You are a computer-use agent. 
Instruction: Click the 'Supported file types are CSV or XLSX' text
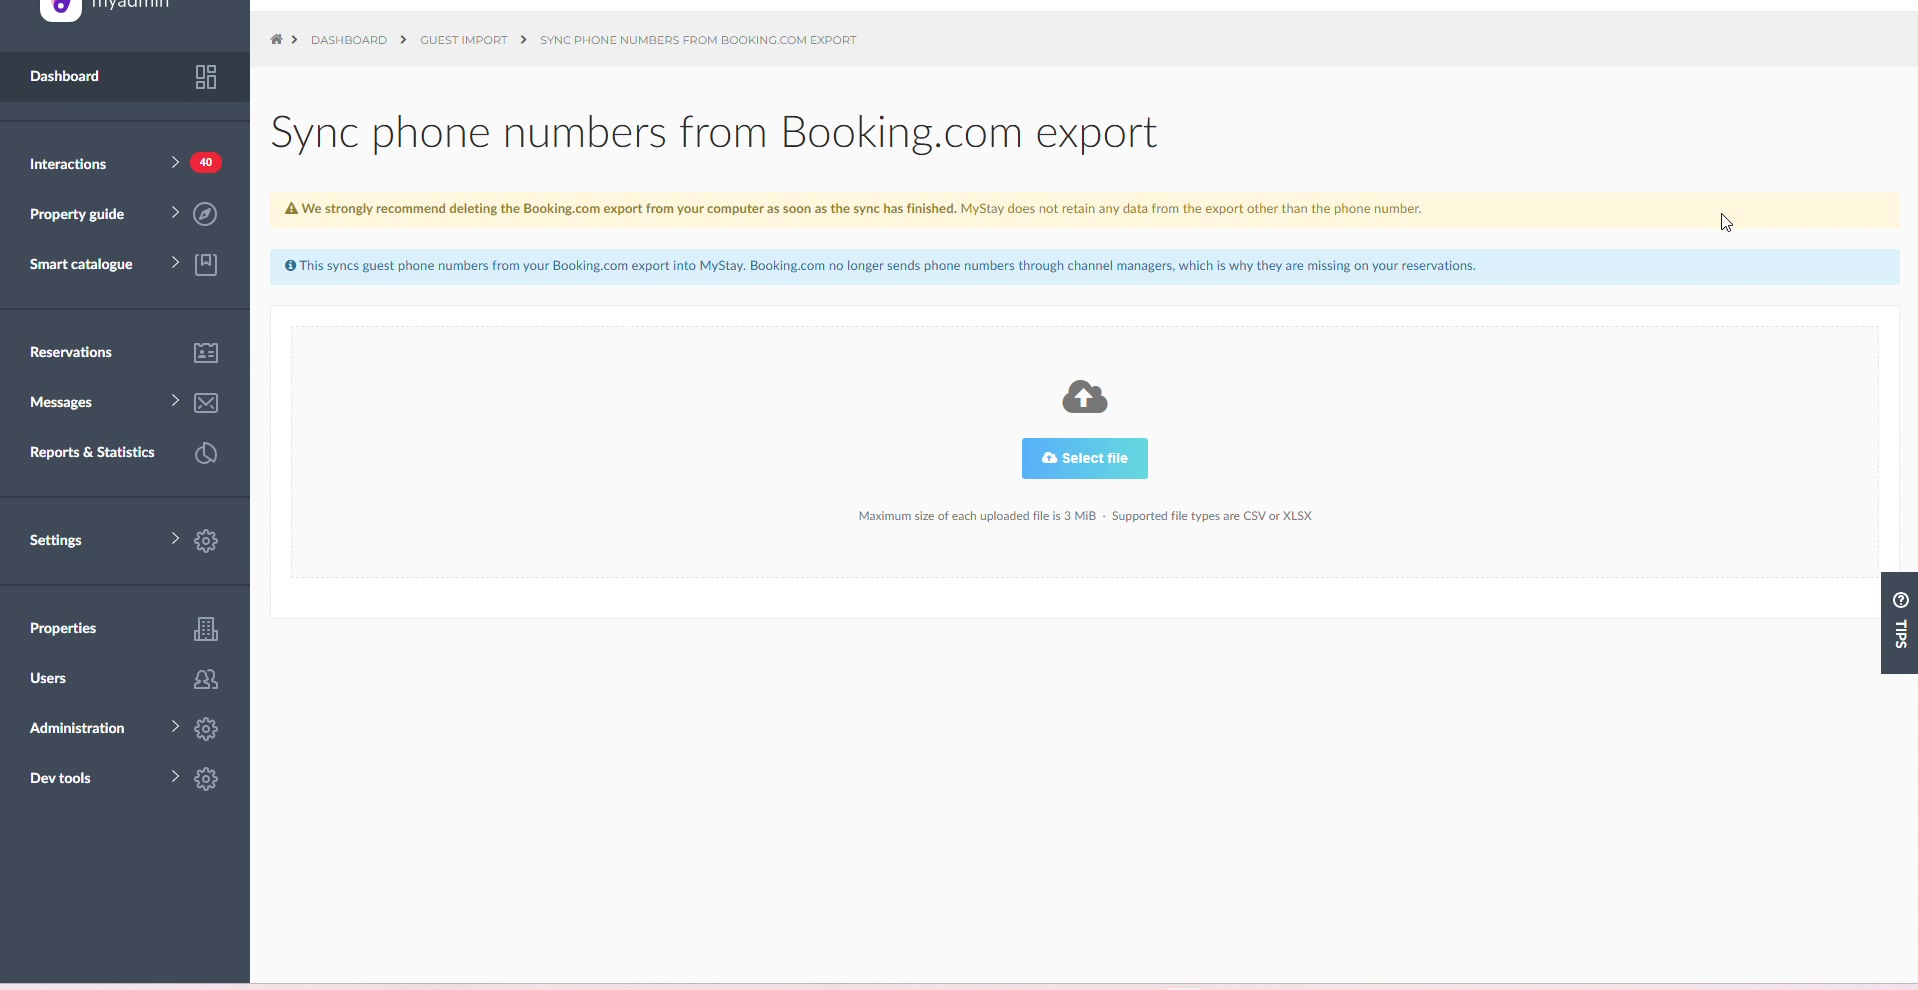(x=1212, y=516)
